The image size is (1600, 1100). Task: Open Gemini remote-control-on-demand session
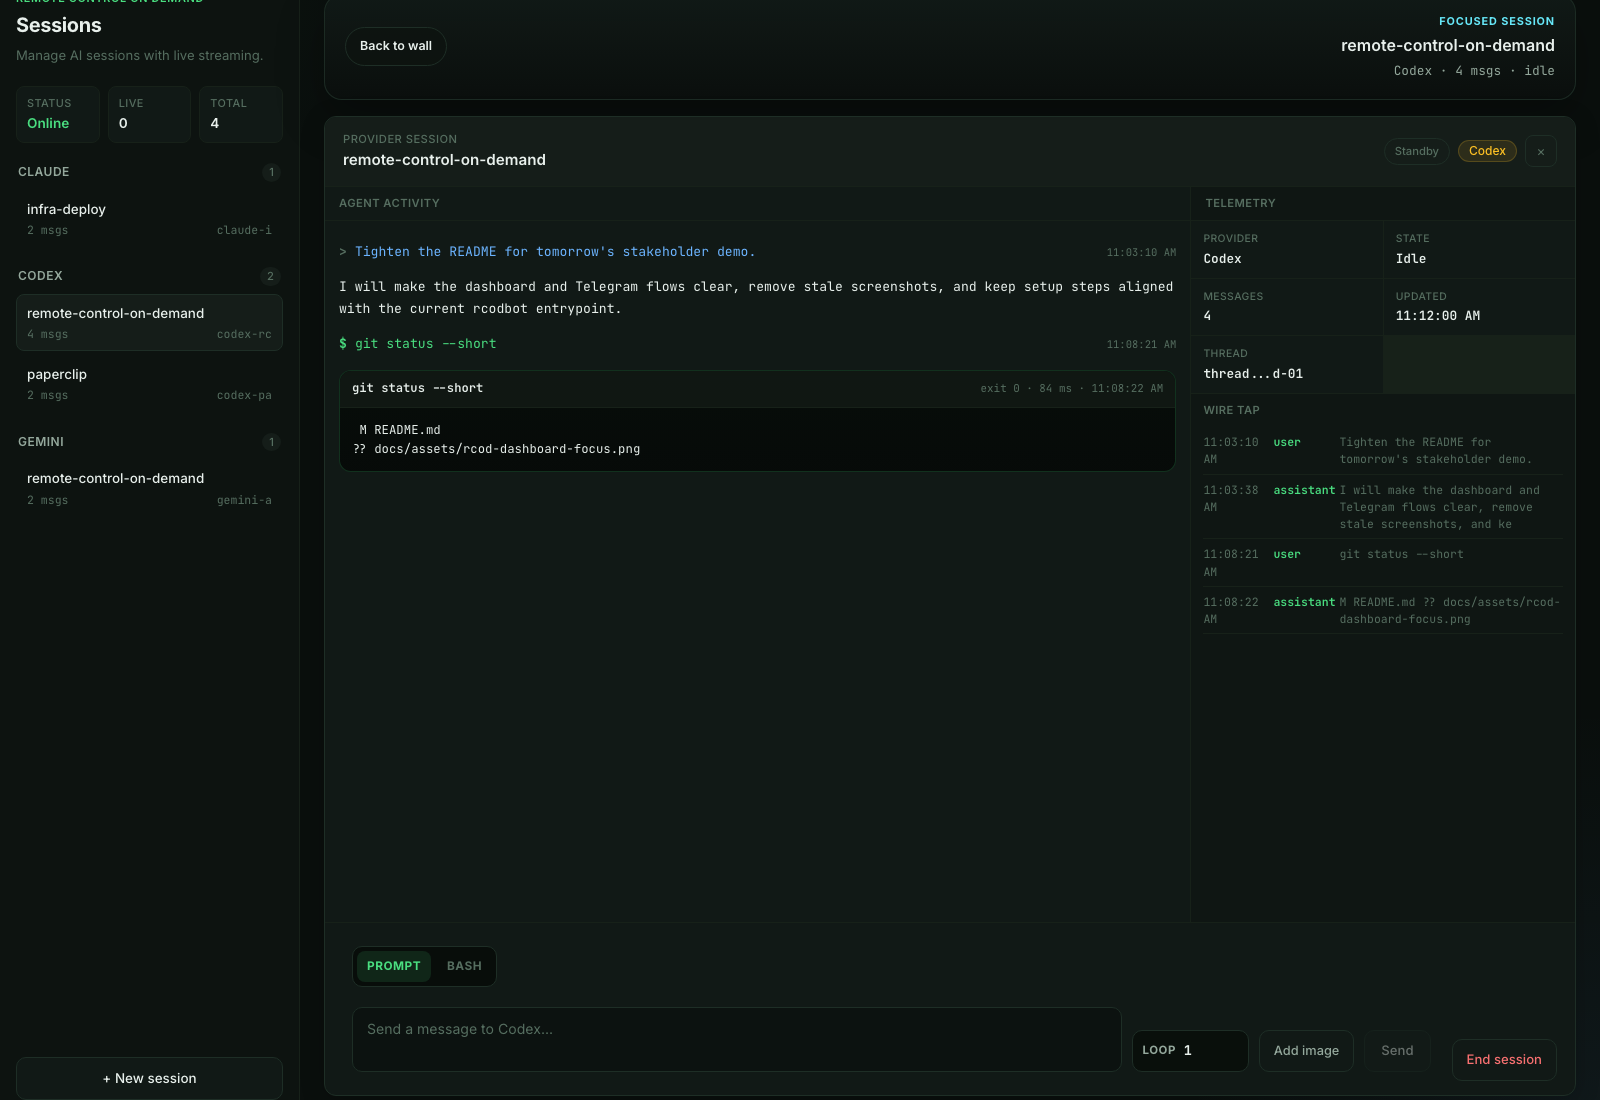149,488
